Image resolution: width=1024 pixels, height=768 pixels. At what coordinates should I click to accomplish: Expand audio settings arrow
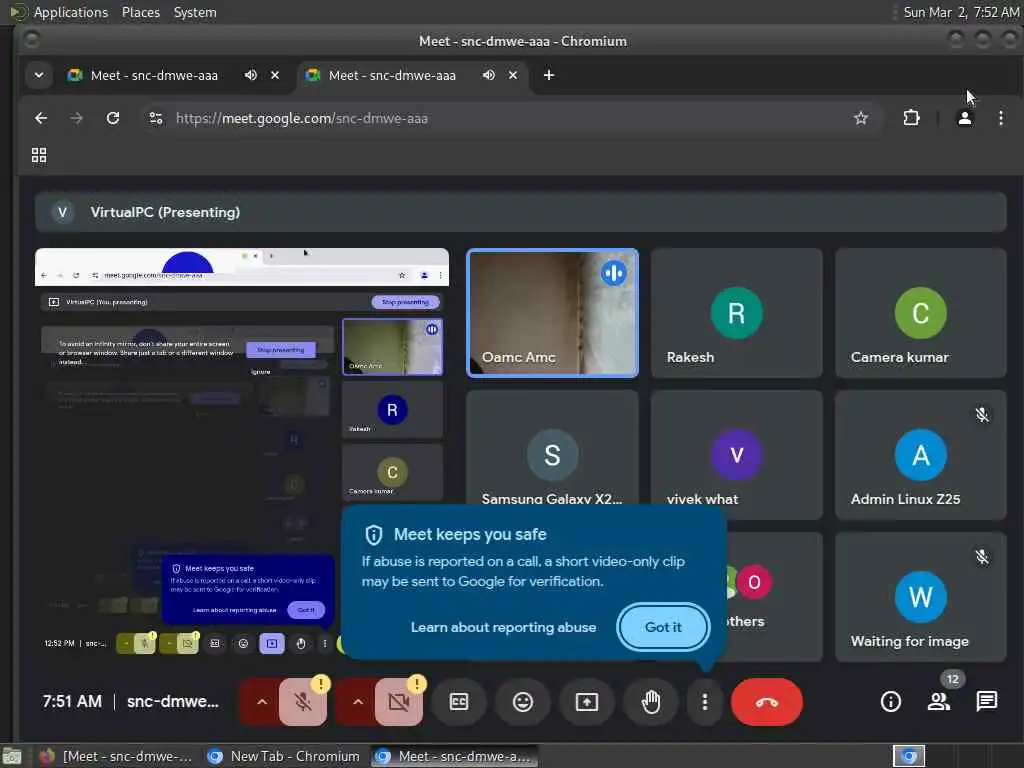pos(261,702)
